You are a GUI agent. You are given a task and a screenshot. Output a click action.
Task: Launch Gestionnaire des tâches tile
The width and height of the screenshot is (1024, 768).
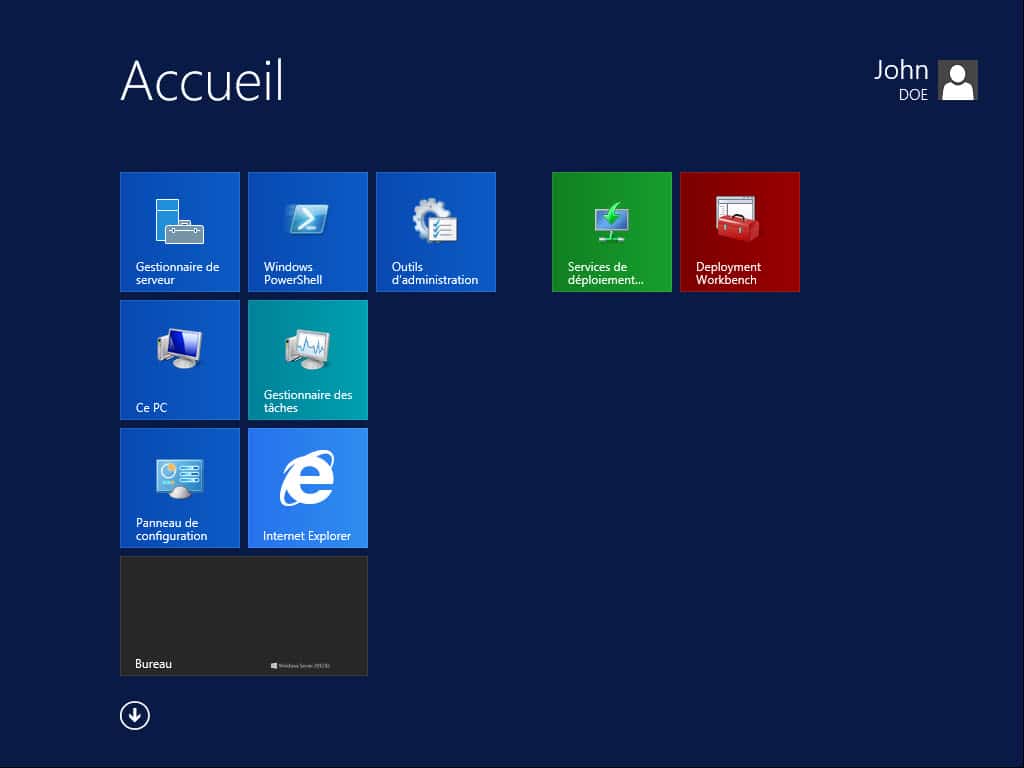[308, 360]
